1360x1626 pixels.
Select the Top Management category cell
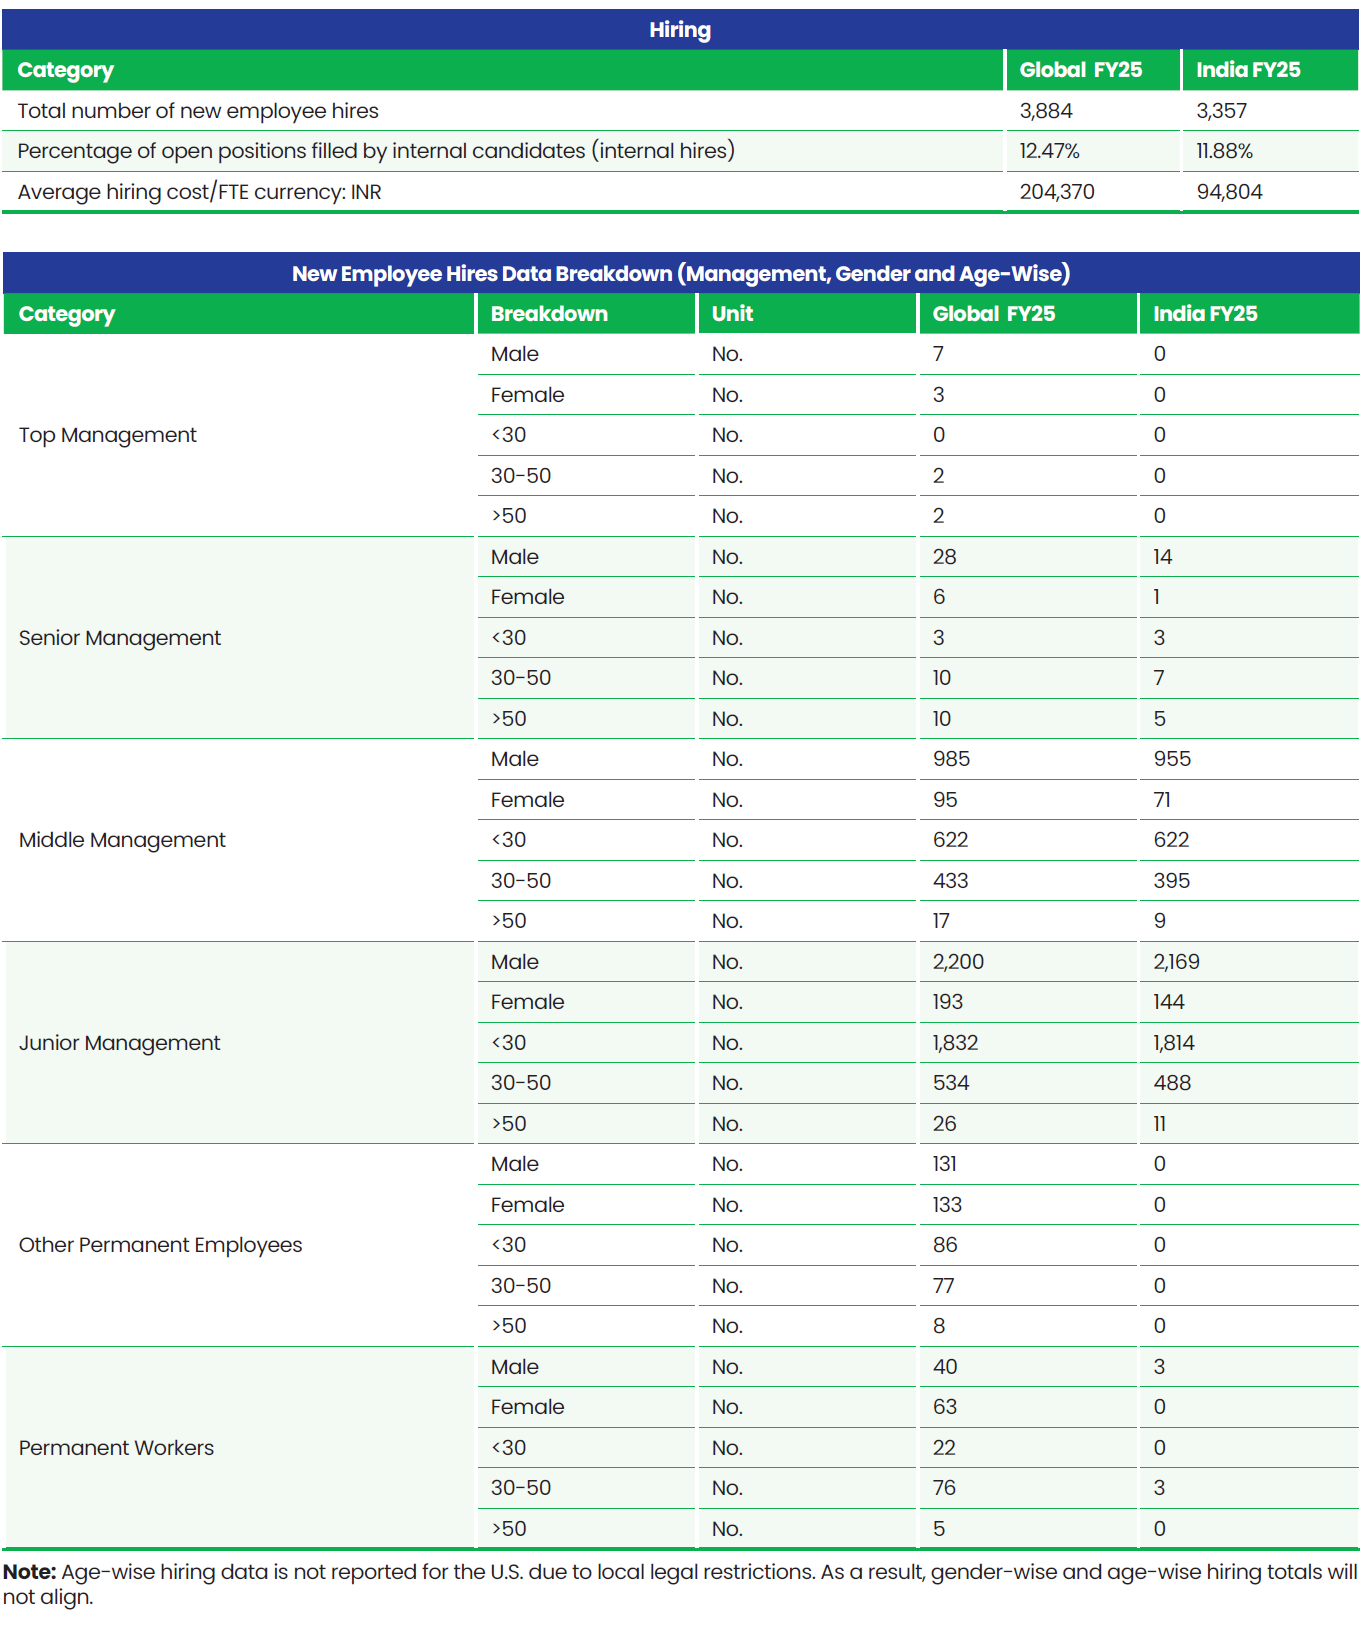click(x=238, y=435)
